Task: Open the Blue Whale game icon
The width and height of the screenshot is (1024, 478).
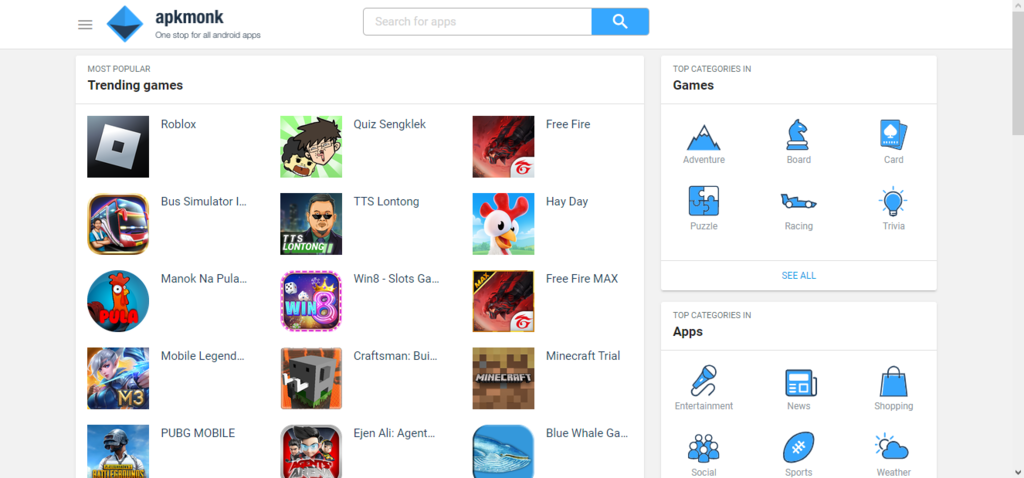Action: point(504,451)
